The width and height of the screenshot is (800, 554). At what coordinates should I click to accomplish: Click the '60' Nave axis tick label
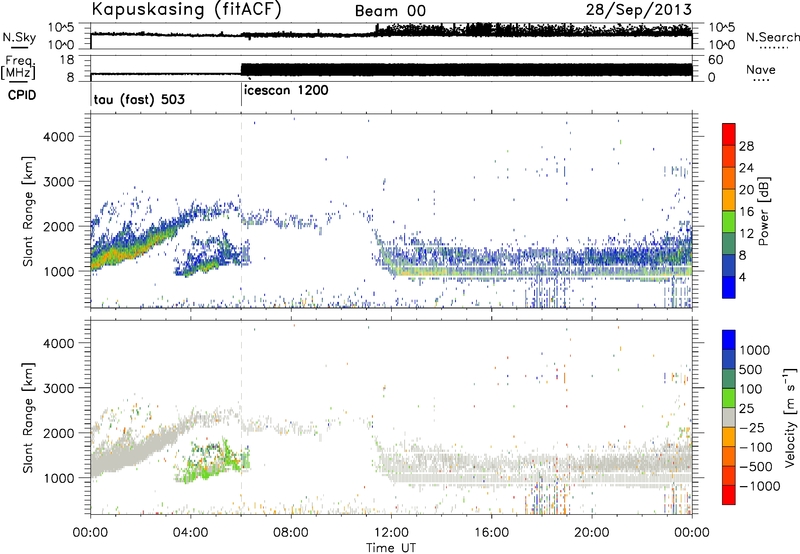click(715, 60)
